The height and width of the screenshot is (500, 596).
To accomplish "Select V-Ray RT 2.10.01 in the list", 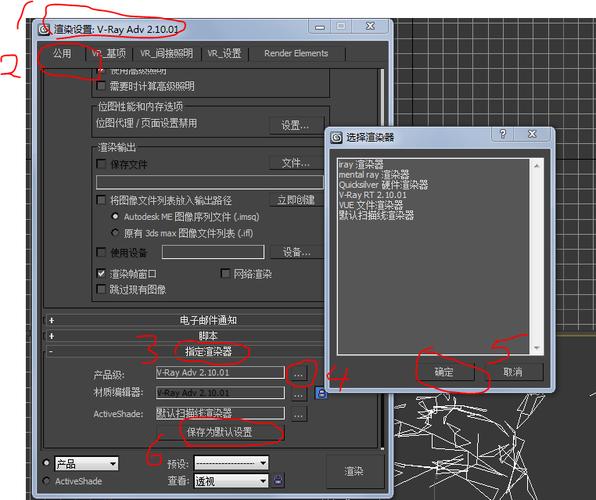I will pos(372,195).
